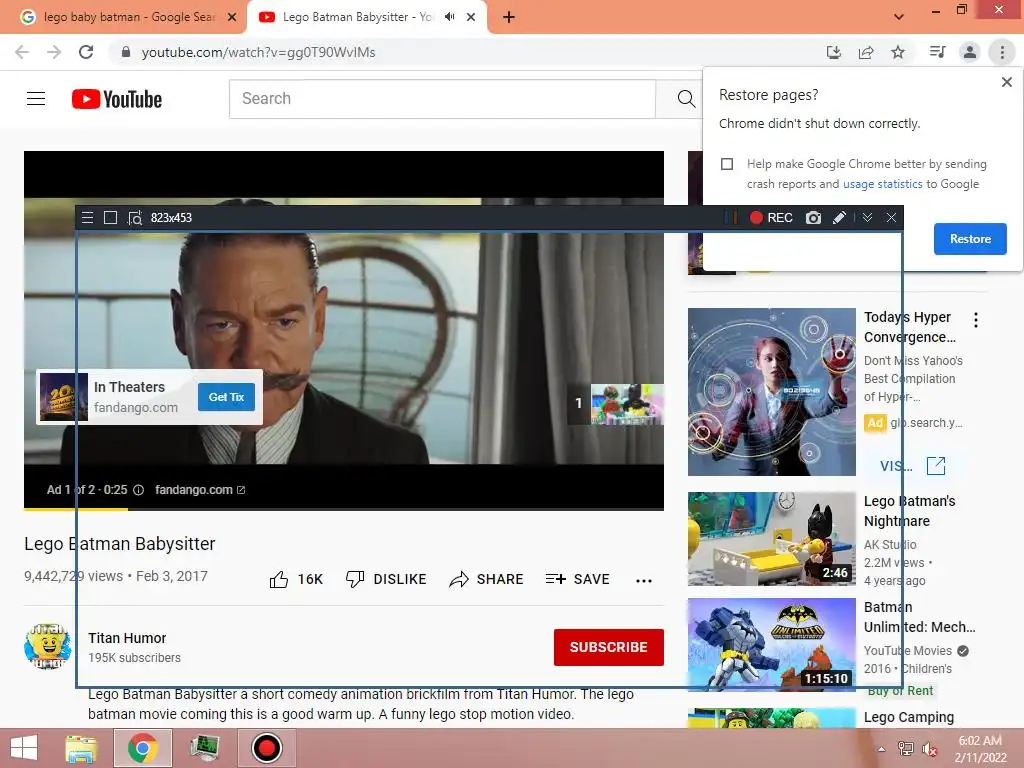Open the YouTube guide hamburger menu

(x=36, y=99)
